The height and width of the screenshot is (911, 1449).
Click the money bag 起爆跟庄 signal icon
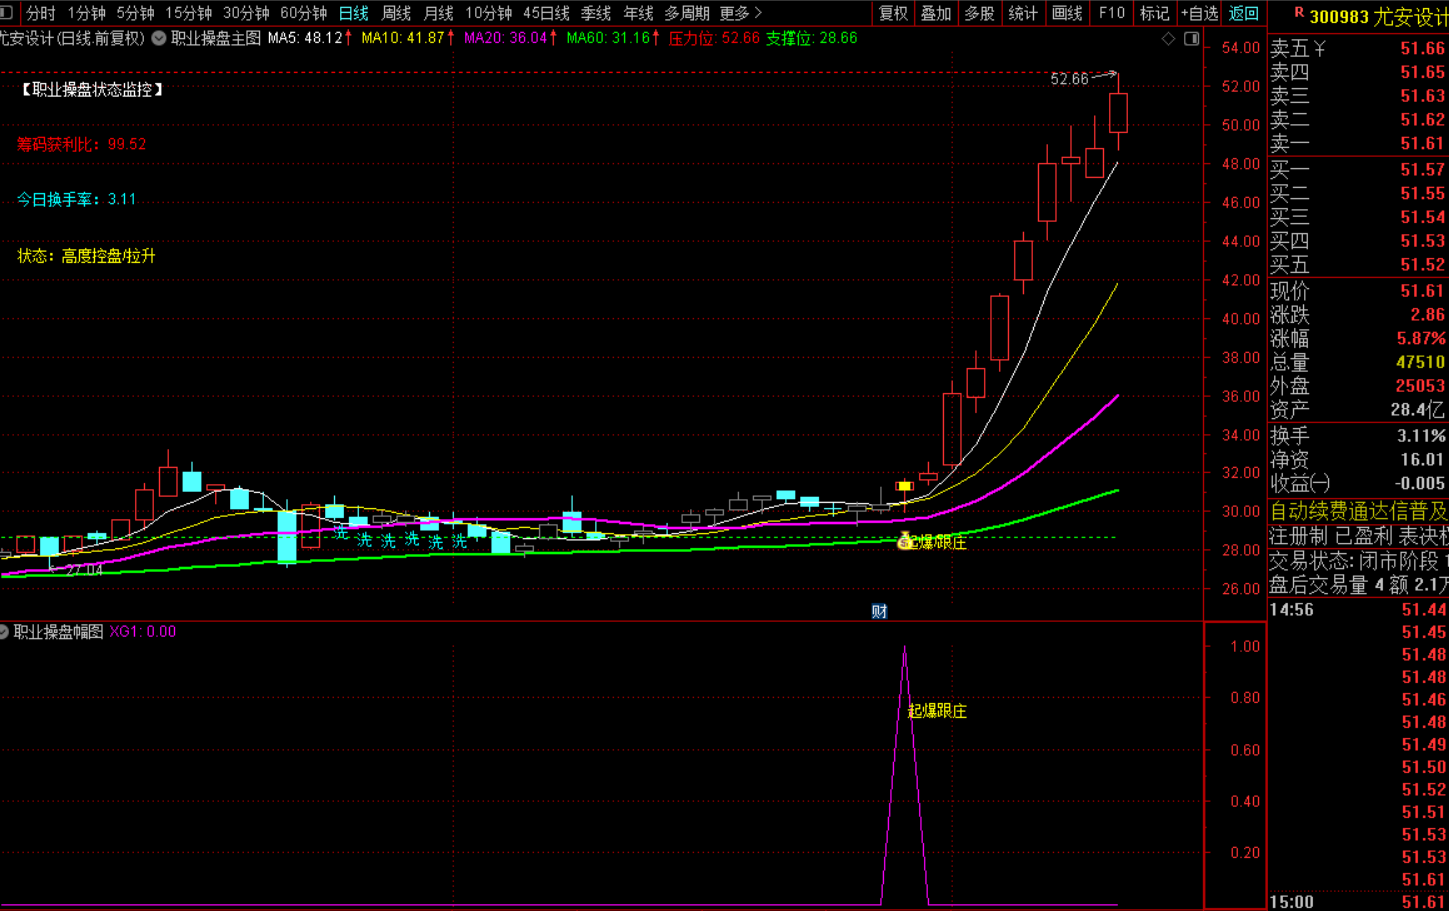coord(905,541)
